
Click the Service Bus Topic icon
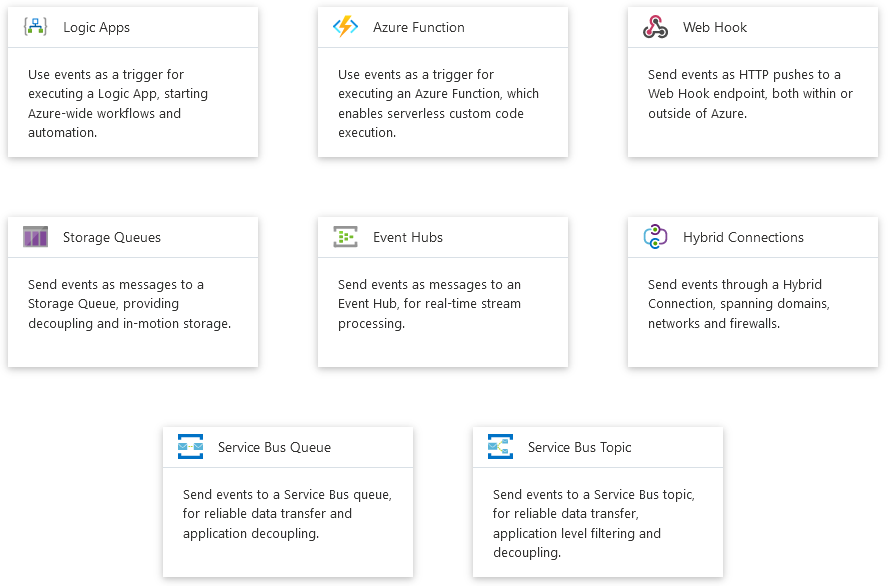pyautogui.click(x=500, y=447)
